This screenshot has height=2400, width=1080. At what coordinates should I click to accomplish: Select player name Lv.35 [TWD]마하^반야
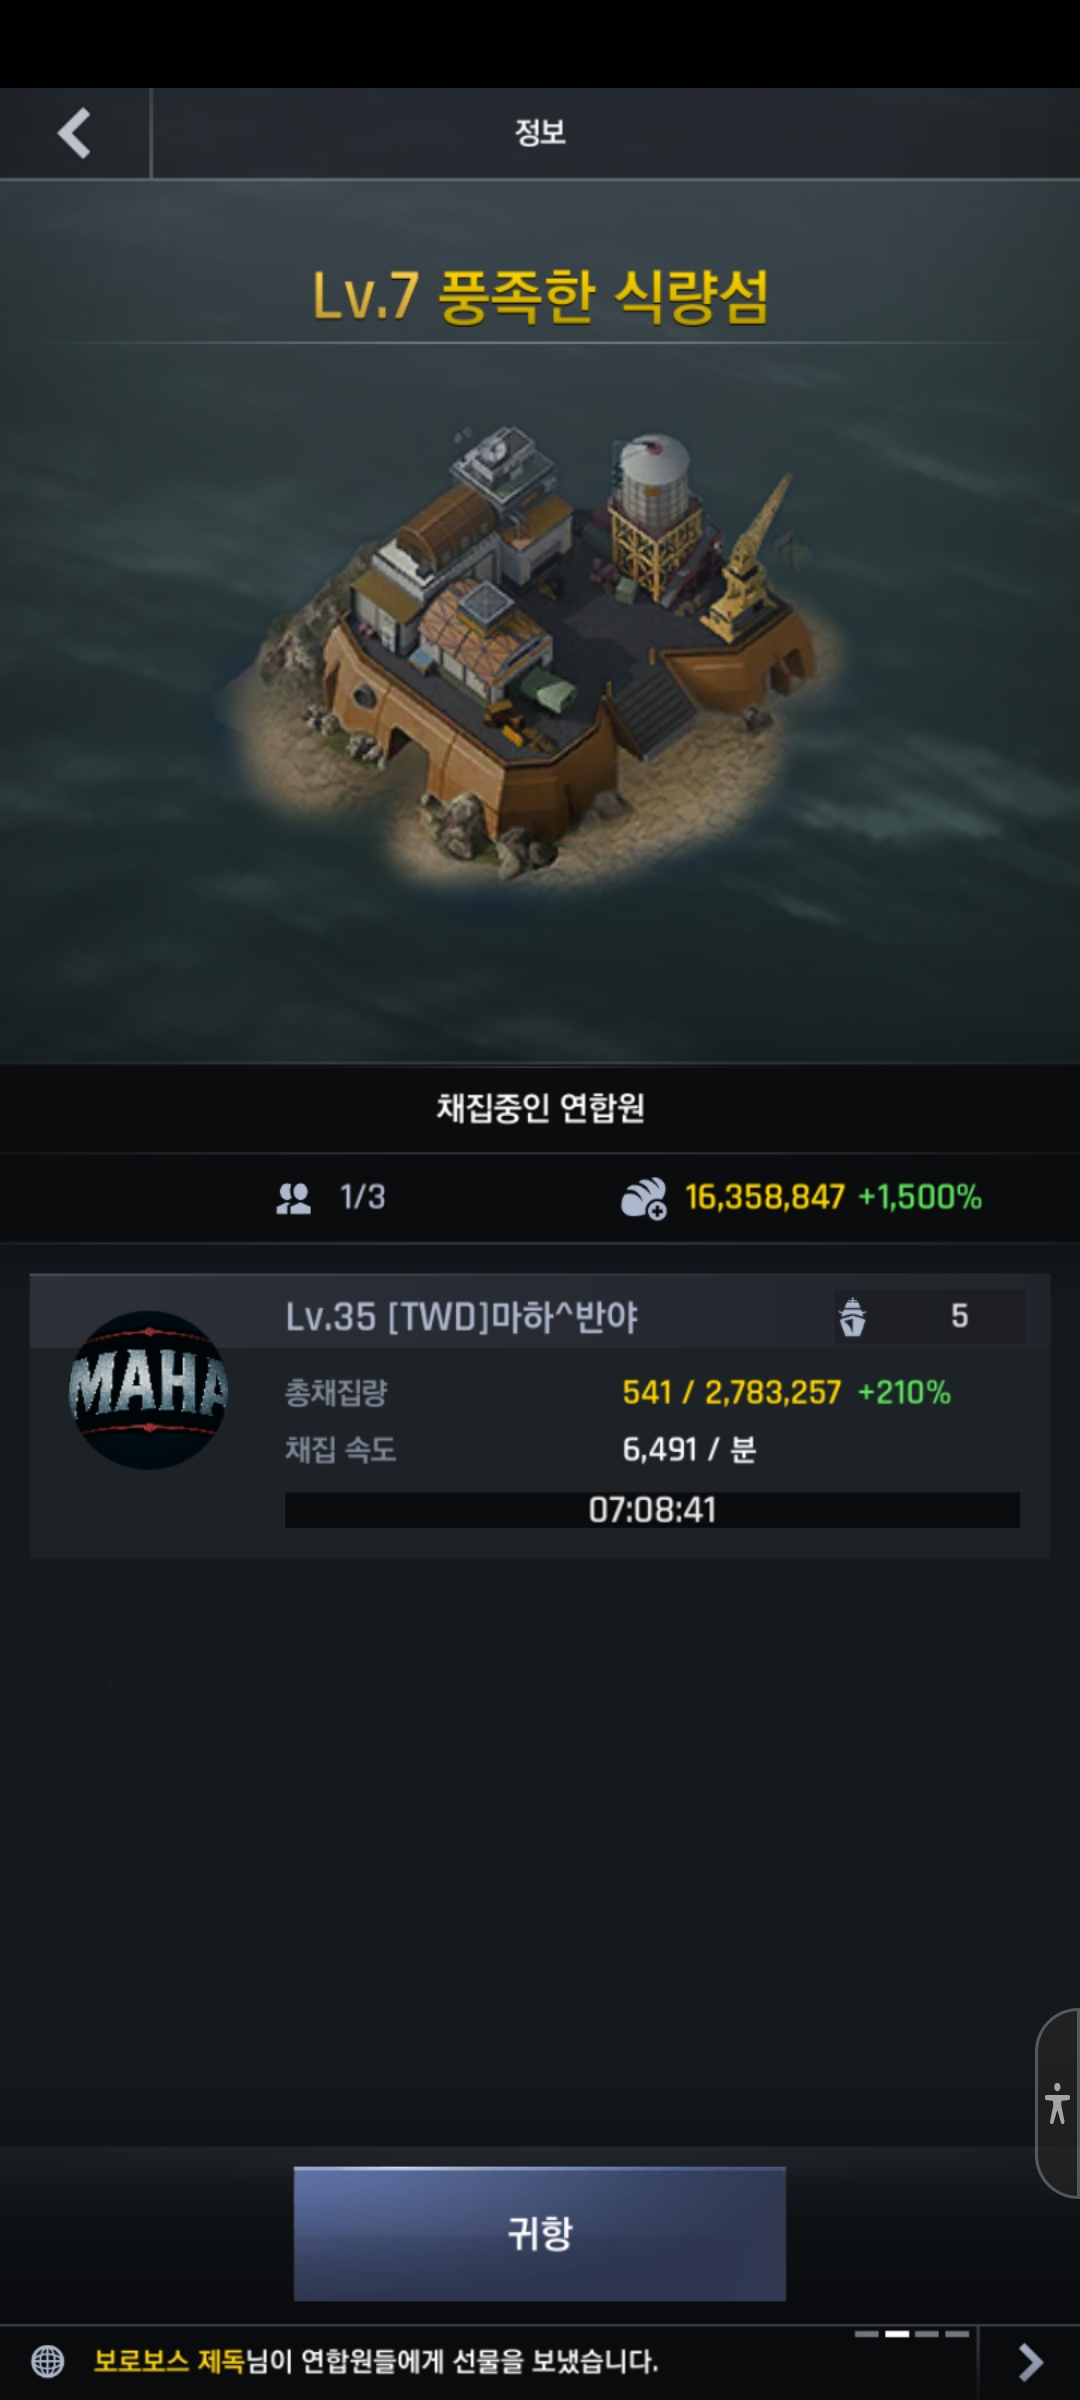(x=461, y=1317)
